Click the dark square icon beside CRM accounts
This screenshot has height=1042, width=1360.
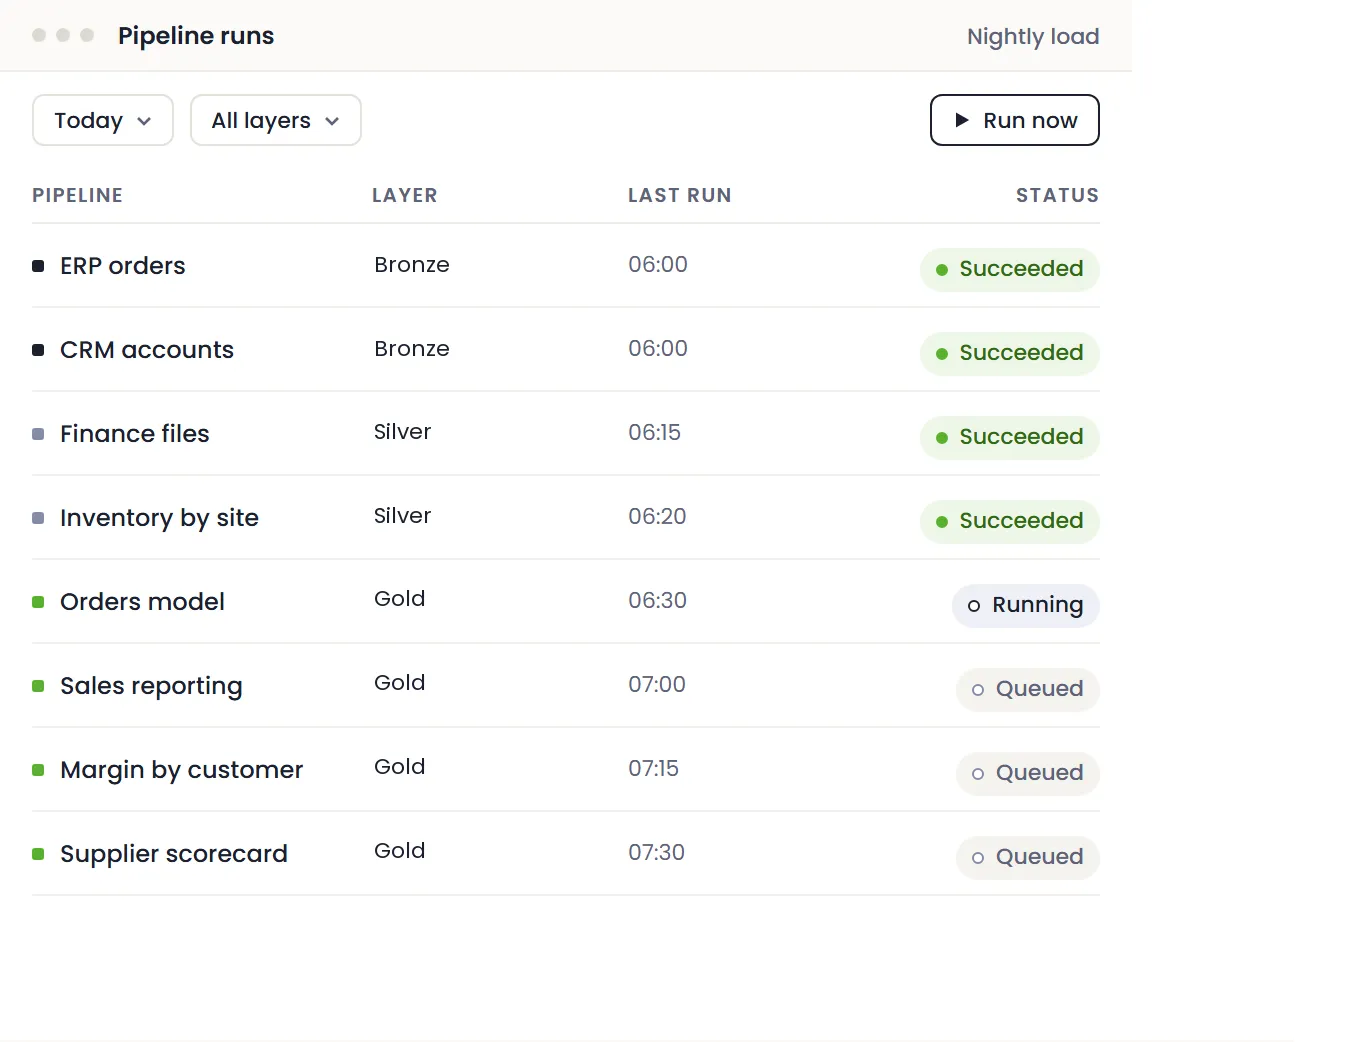[x=38, y=350]
